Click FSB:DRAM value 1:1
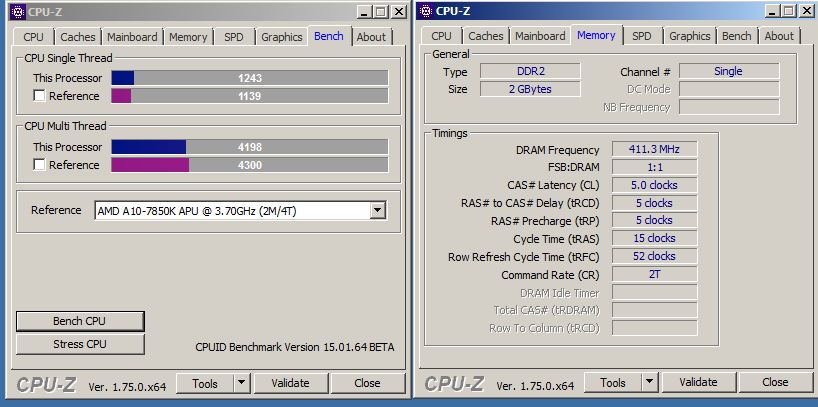818x407 pixels. coord(654,167)
